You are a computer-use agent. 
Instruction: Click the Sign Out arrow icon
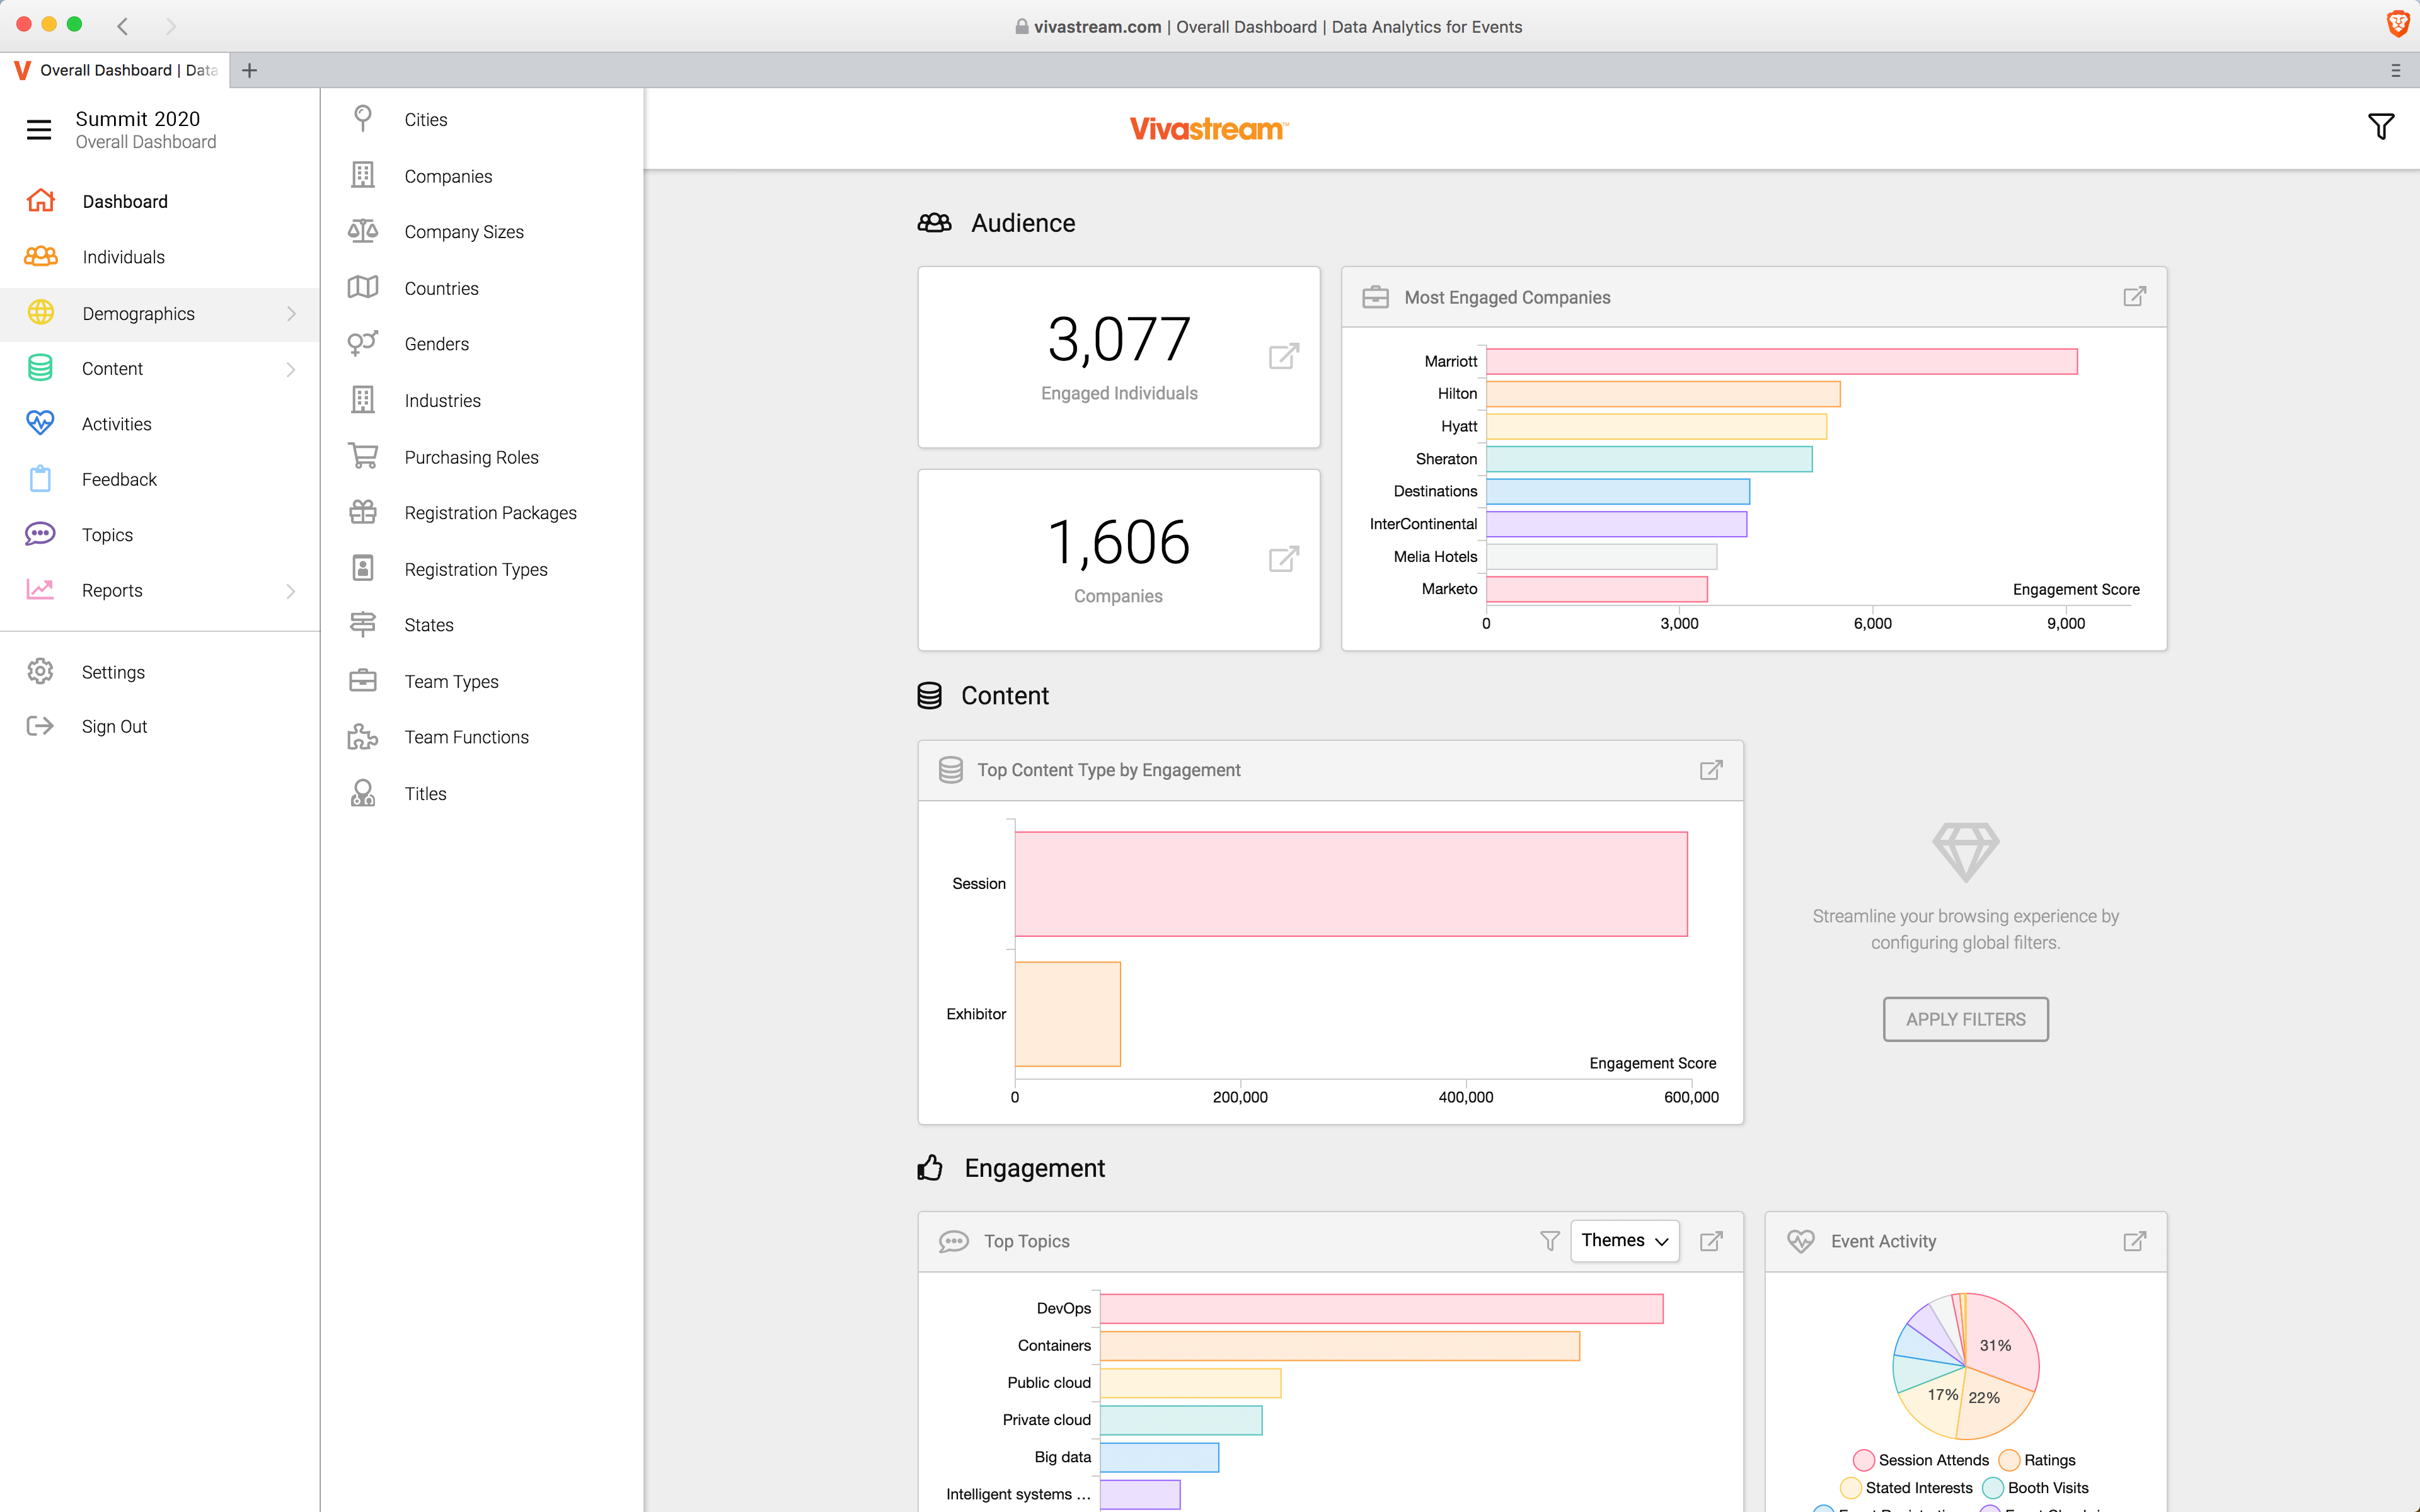pos(40,726)
